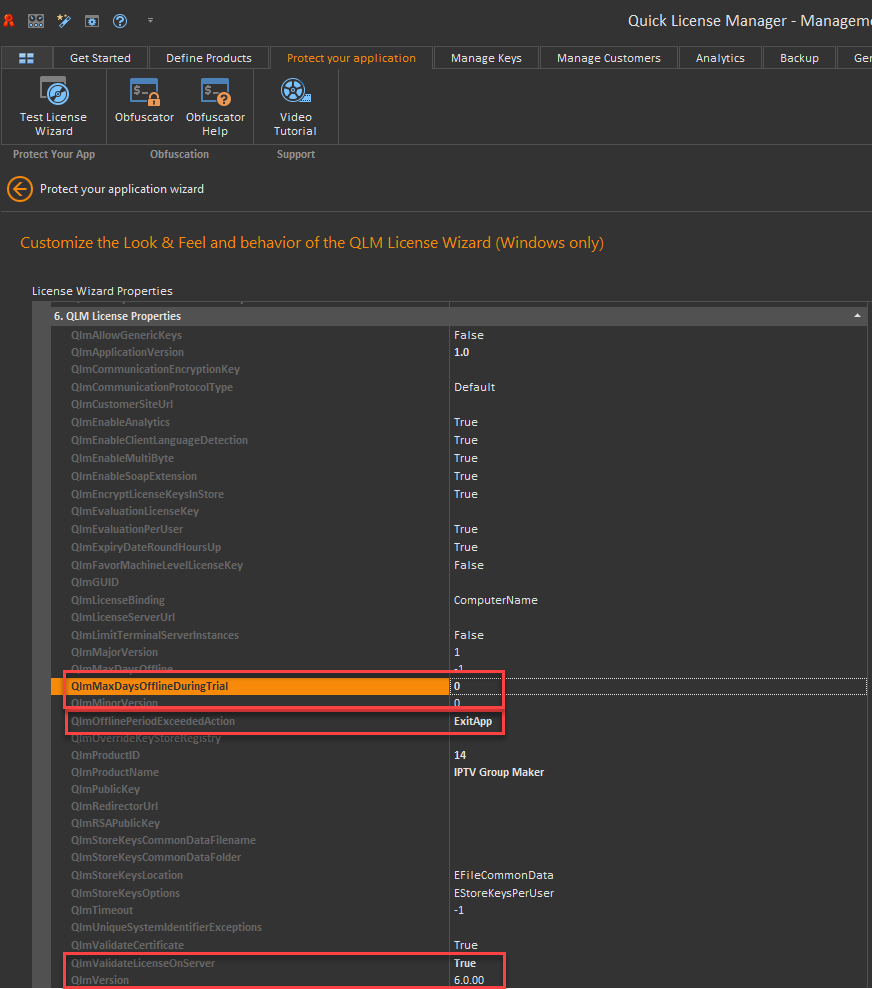Edit the QlmMajorVersion value
The image size is (872, 989).
pyautogui.click(x=457, y=652)
